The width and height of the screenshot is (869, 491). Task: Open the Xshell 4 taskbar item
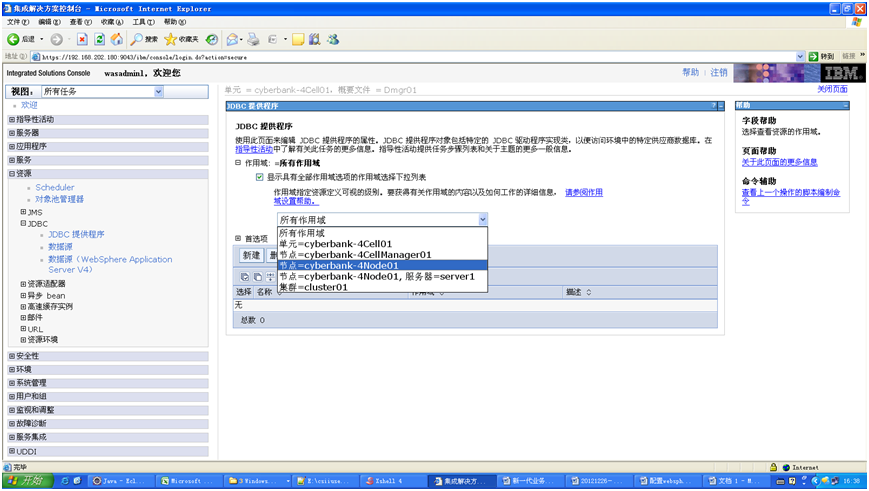[x=393, y=480]
